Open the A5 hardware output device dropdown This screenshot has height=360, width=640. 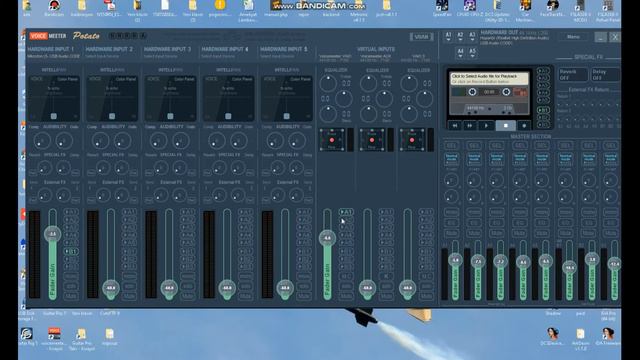(472, 53)
